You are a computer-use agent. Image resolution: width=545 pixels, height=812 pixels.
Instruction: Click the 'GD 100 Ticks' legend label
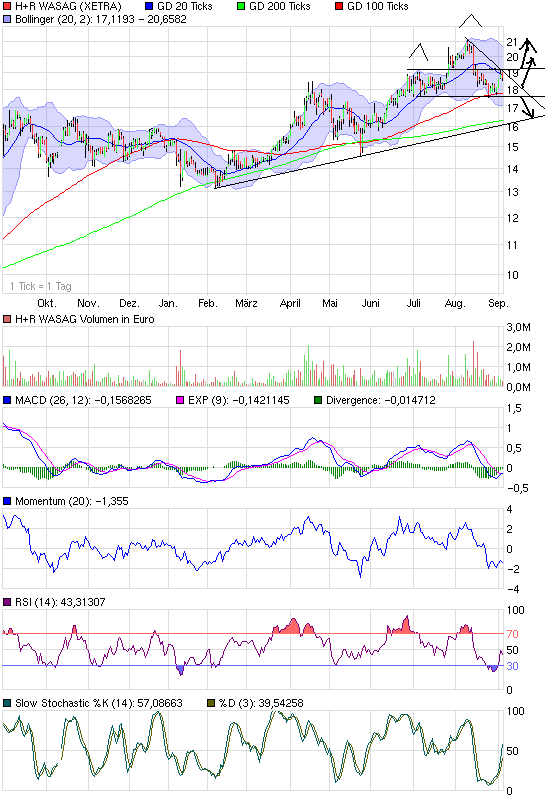click(378, 7)
